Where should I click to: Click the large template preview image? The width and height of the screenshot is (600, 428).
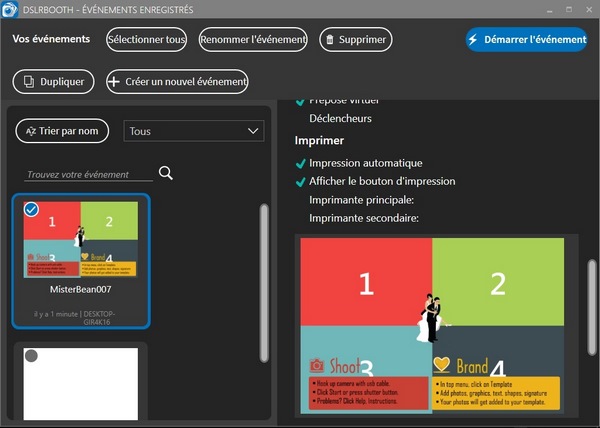[x=432, y=325]
